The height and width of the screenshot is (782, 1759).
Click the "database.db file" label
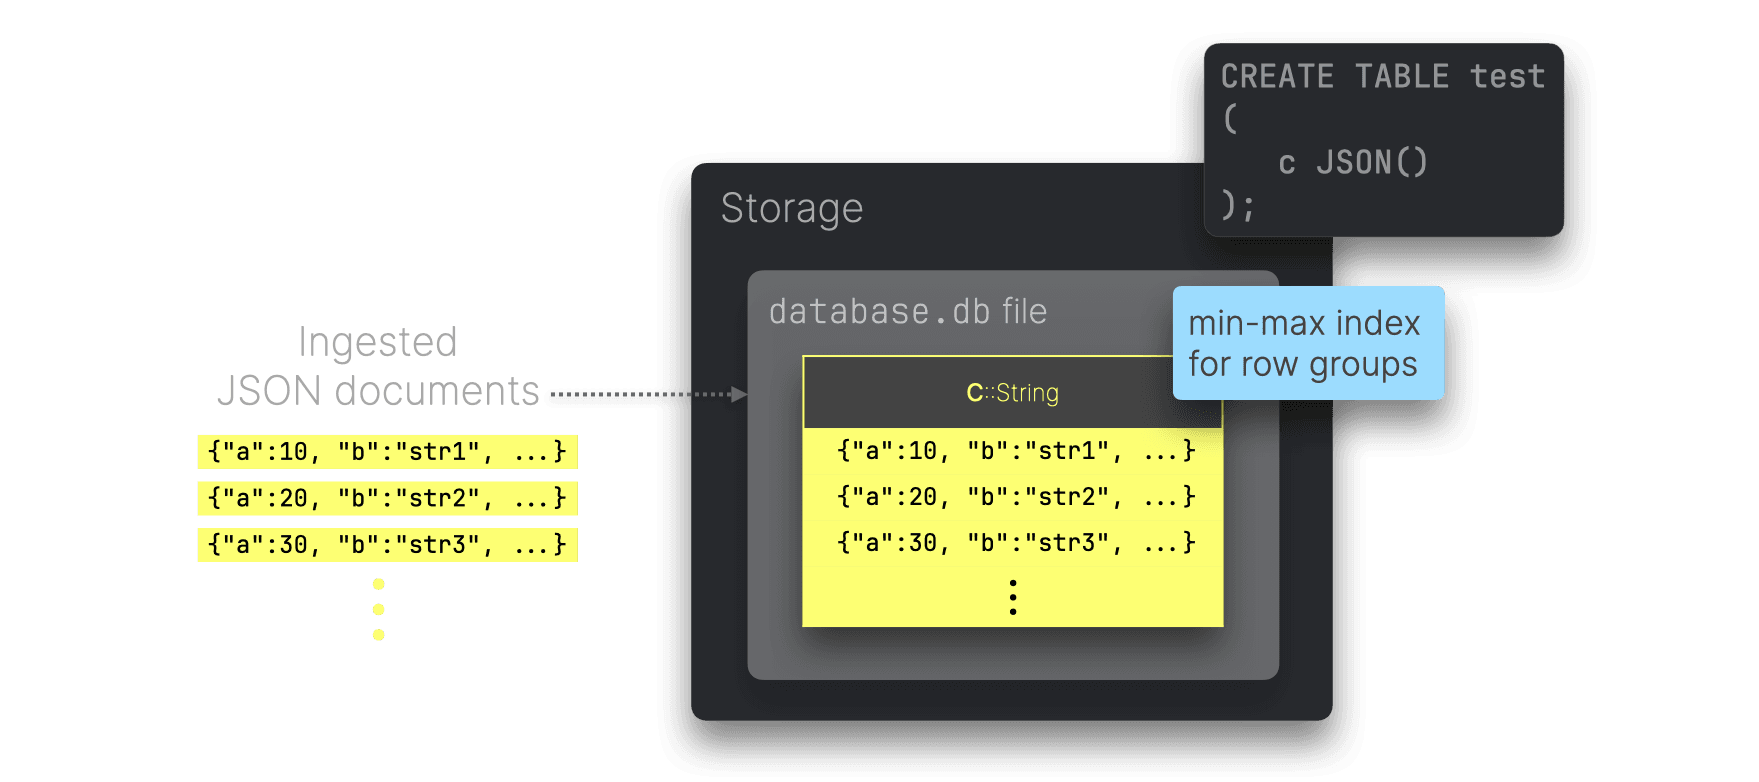907,312
